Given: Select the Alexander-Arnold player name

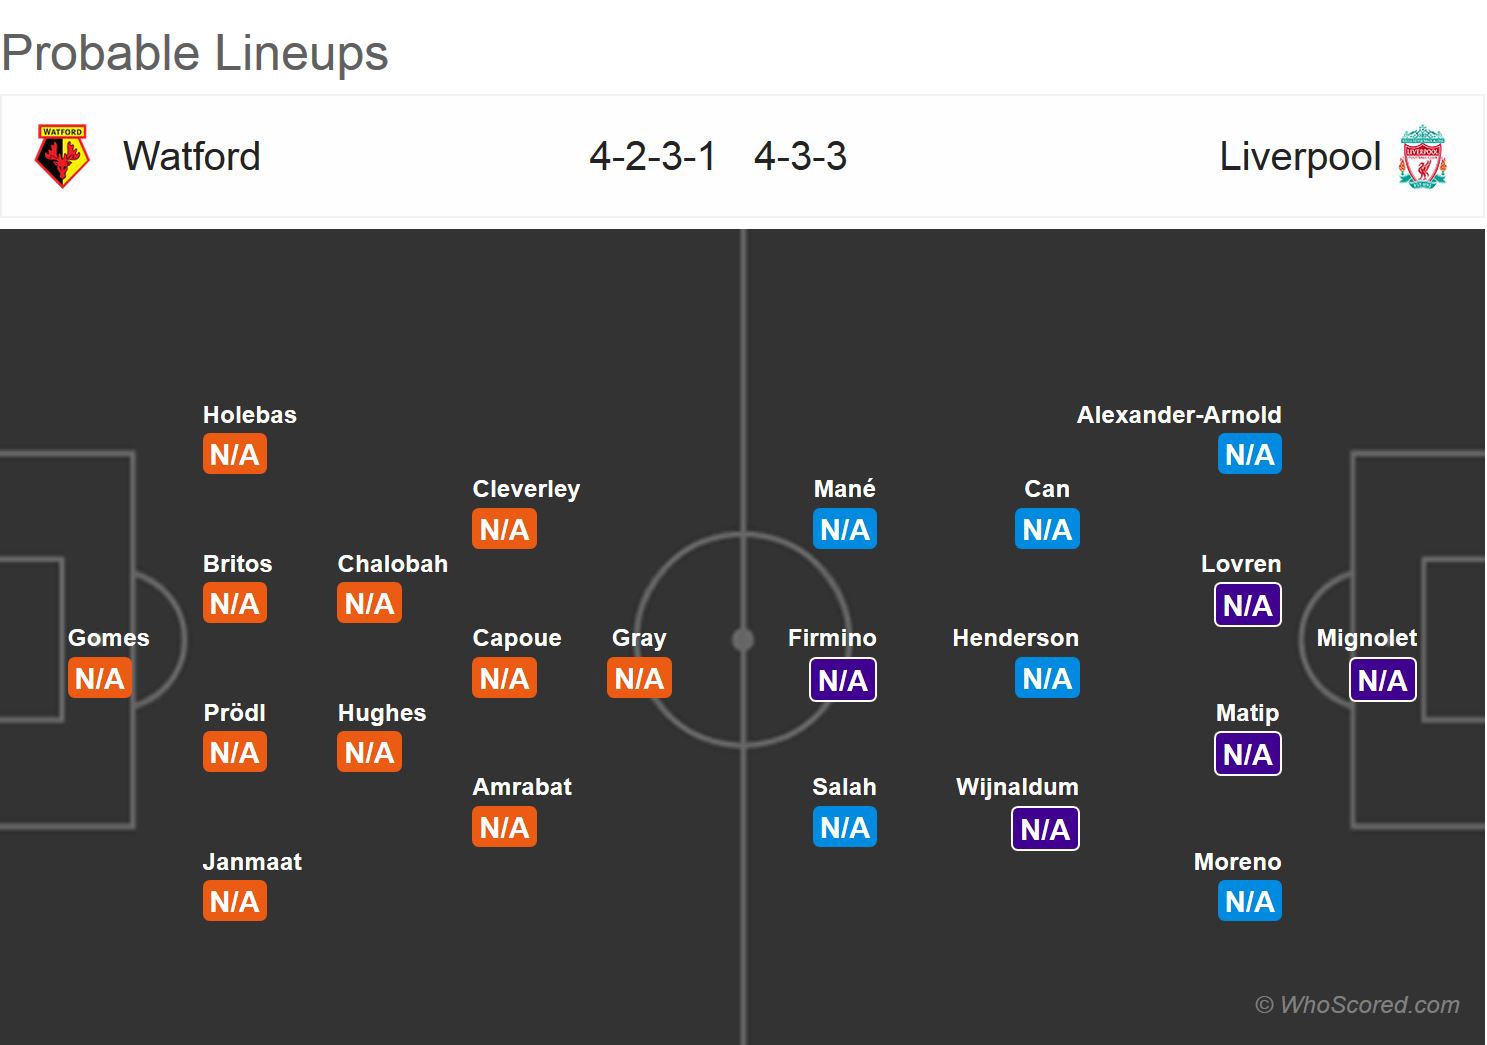Looking at the screenshot, I should pos(1179,415).
